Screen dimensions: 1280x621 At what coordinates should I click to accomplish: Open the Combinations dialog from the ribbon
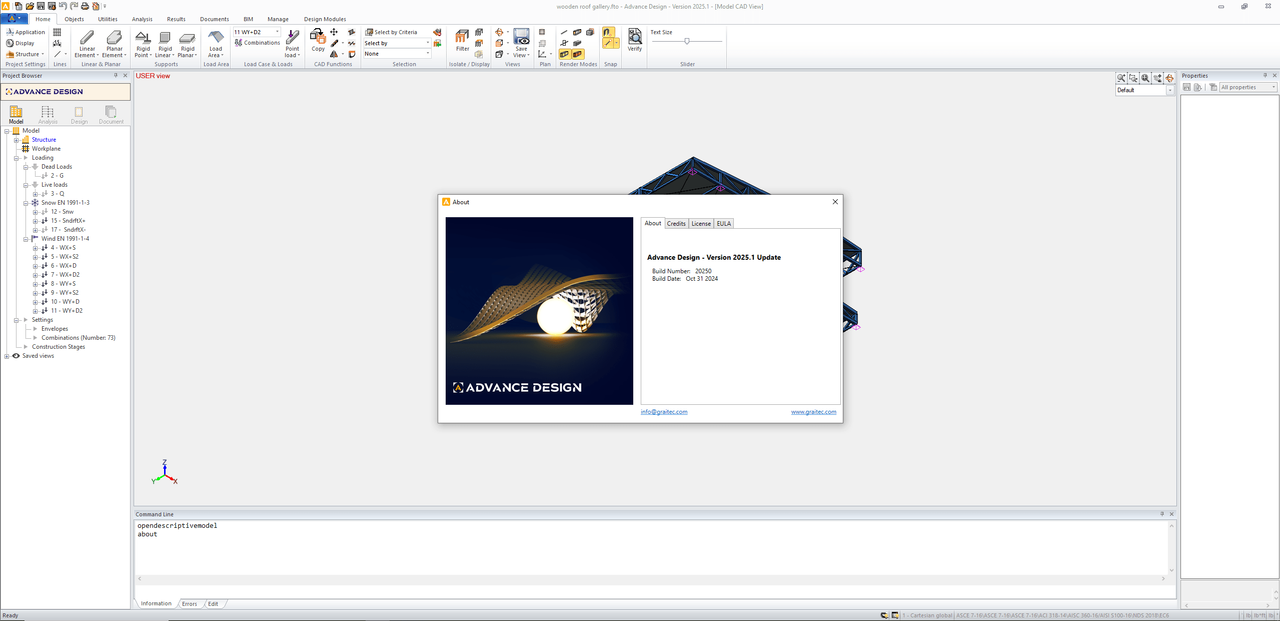click(257, 43)
